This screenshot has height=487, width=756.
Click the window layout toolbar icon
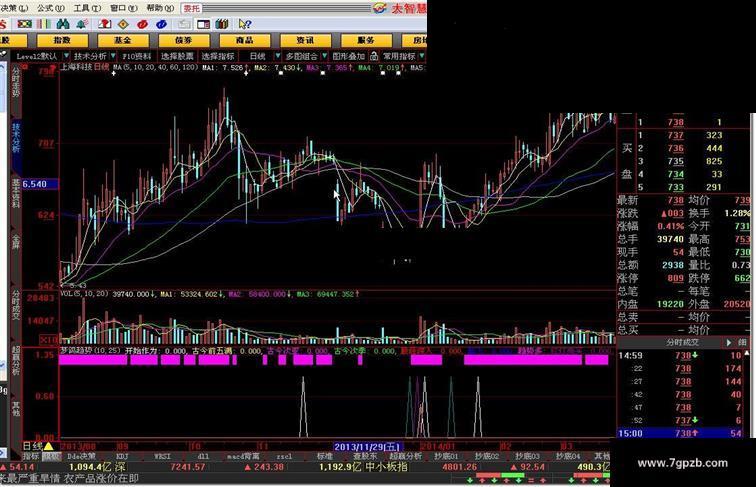coord(203,24)
